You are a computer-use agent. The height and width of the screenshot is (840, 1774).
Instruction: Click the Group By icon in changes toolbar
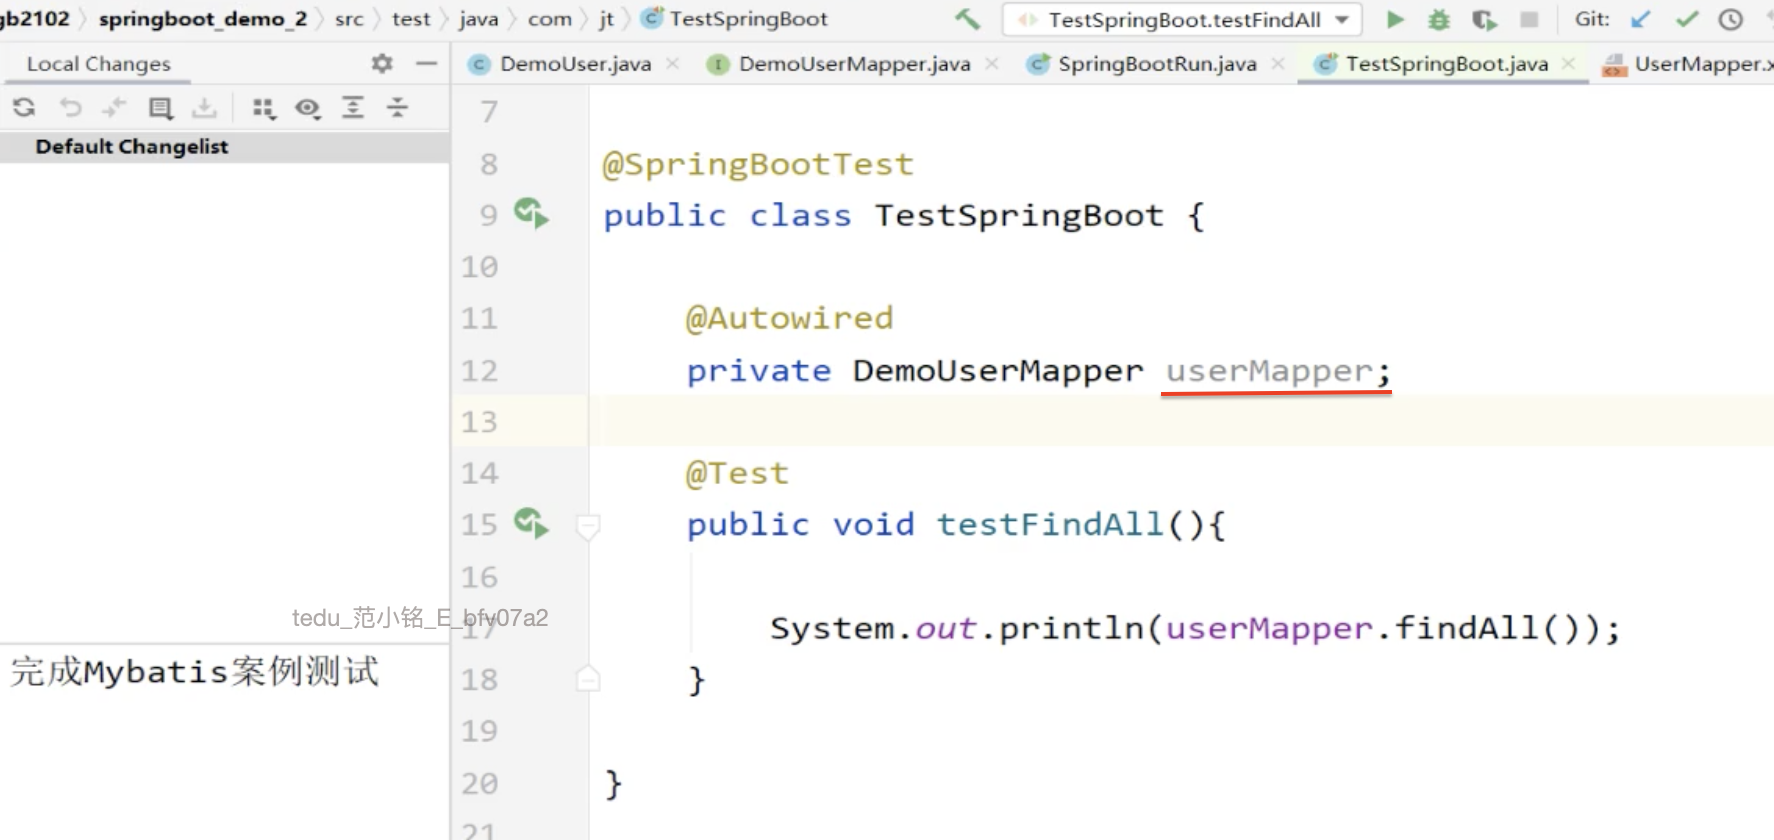pos(264,107)
